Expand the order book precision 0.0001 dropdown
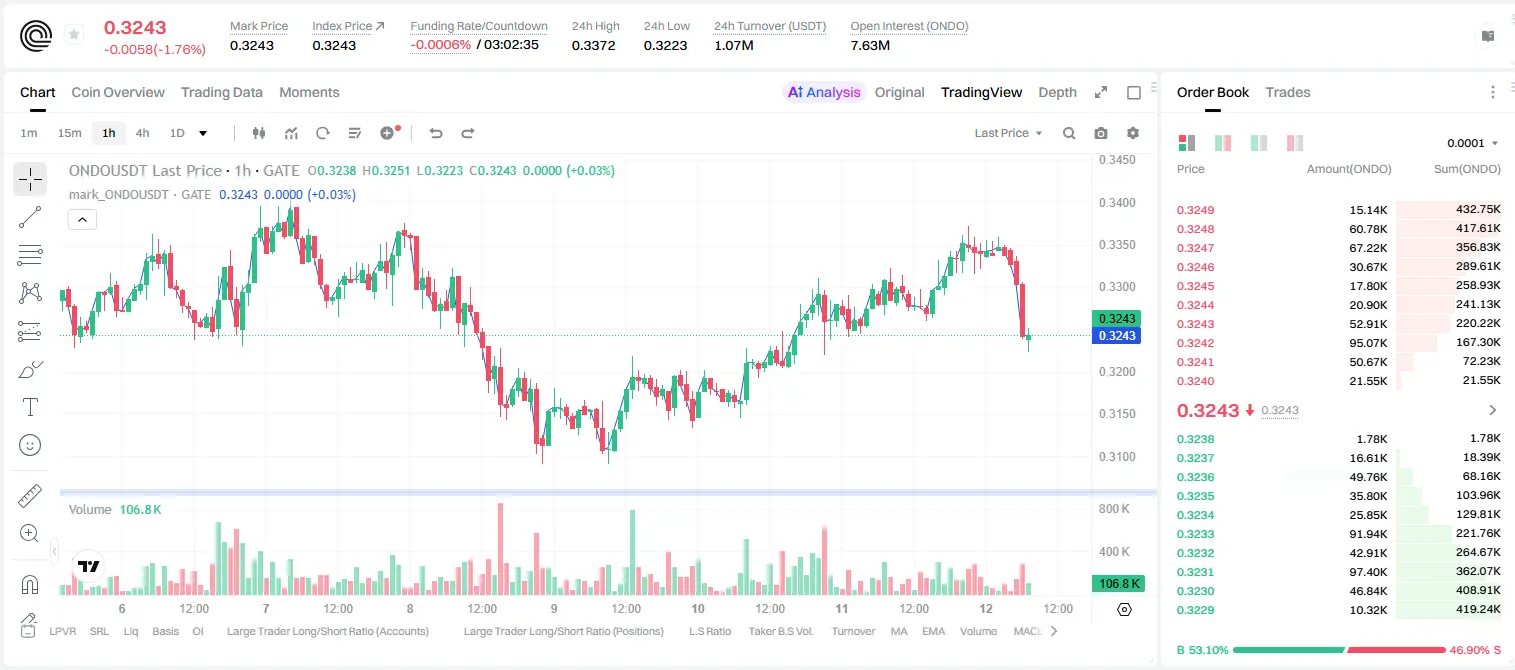Viewport: 1515px width, 670px height. [1472, 143]
